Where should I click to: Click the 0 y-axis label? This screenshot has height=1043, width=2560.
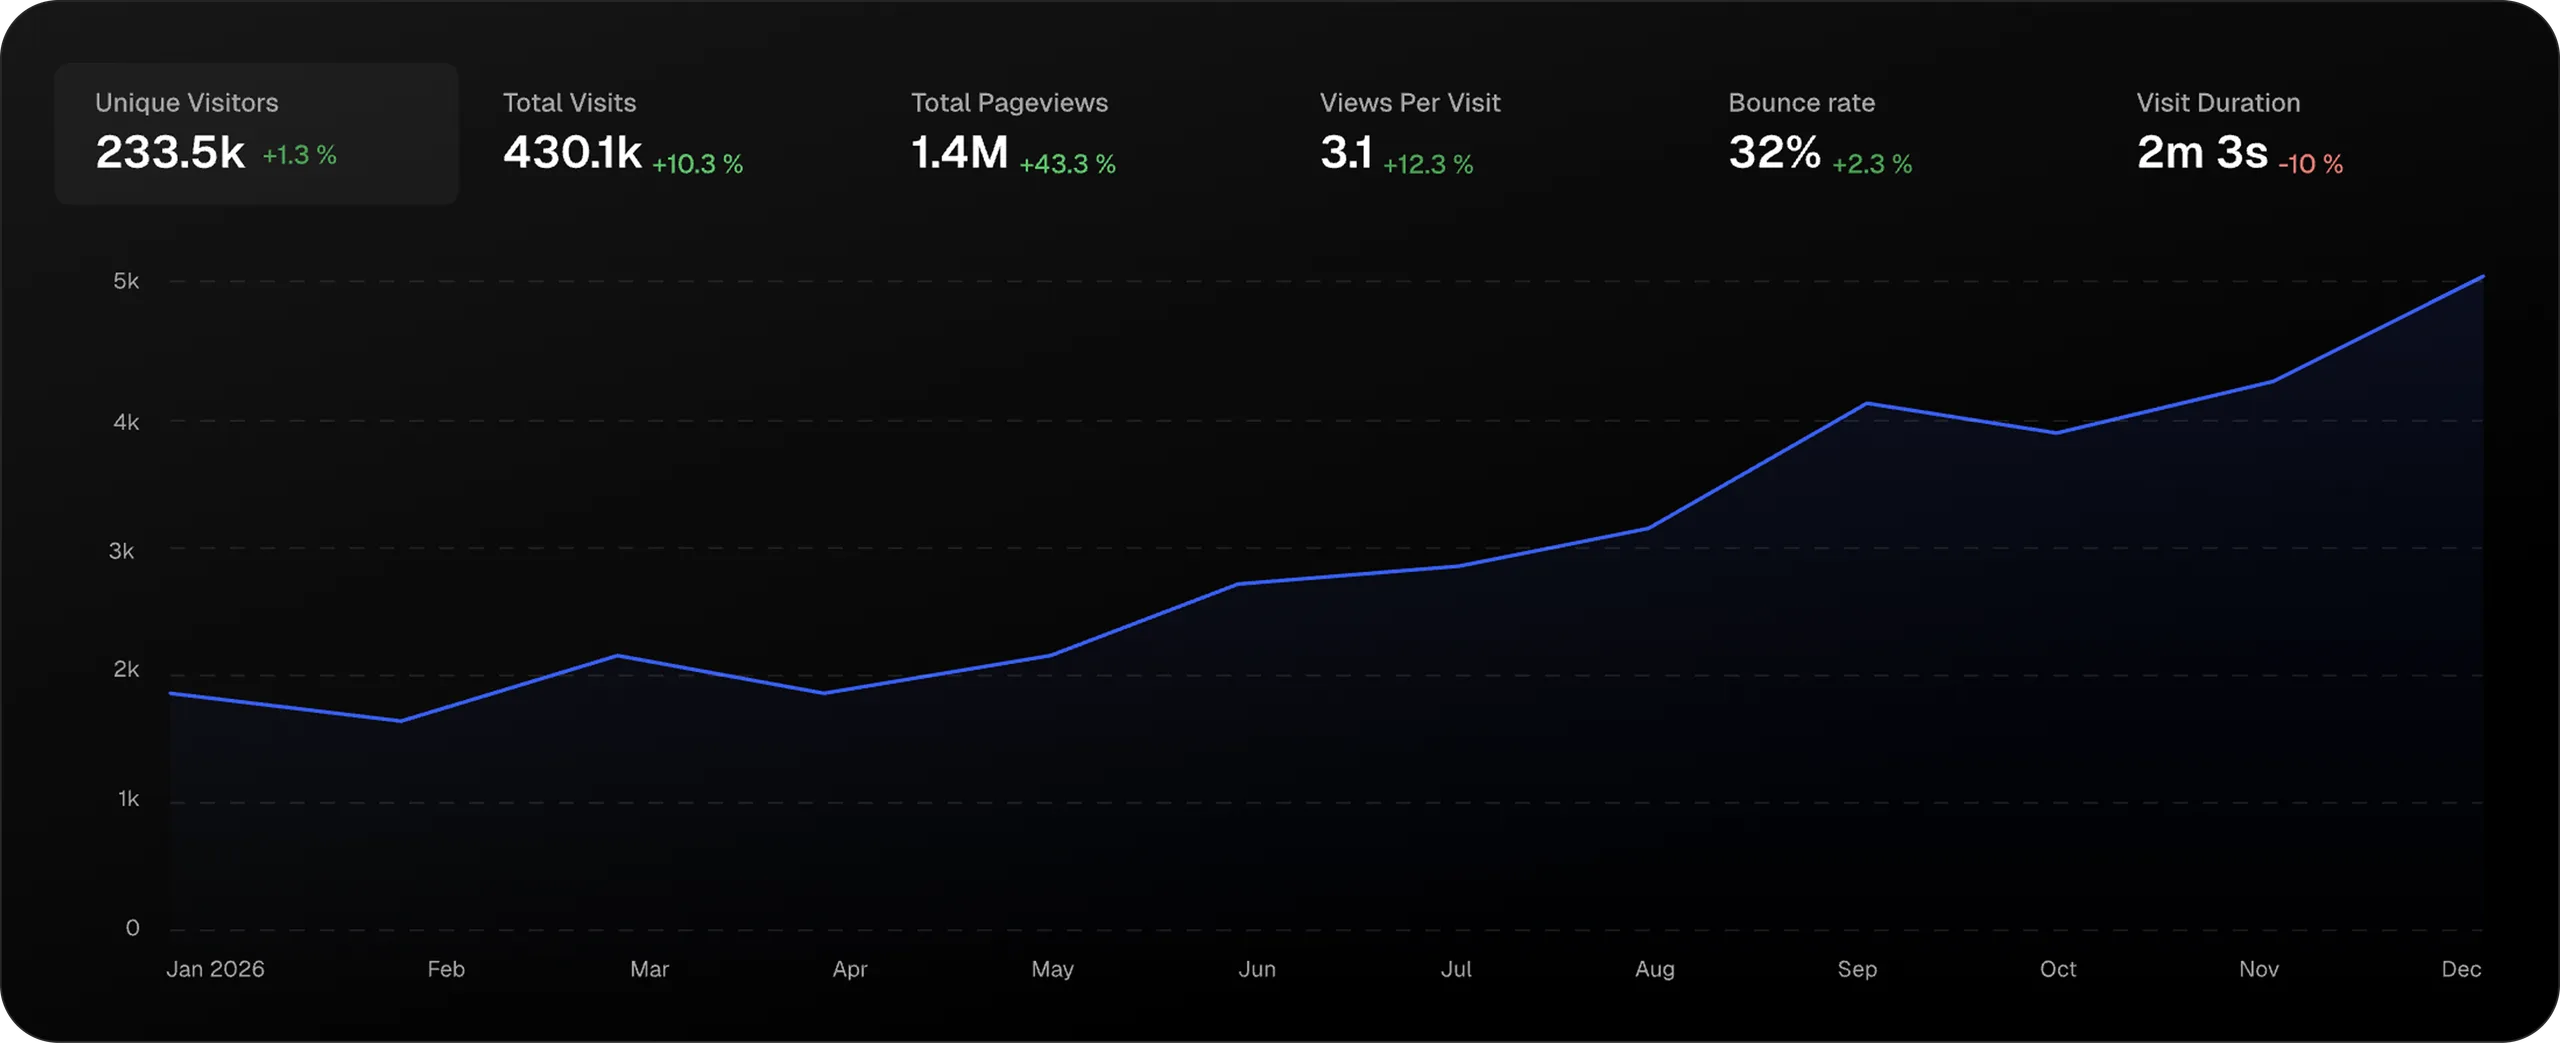pos(132,928)
